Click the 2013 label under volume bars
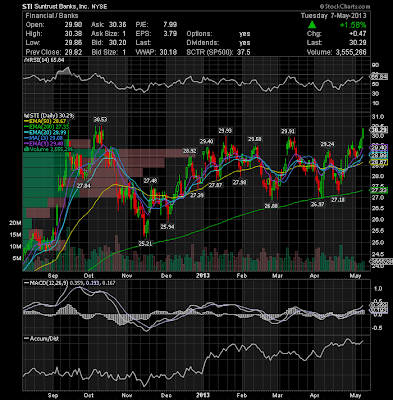Viewport: 393px width, 400px height. coord(203,275)
